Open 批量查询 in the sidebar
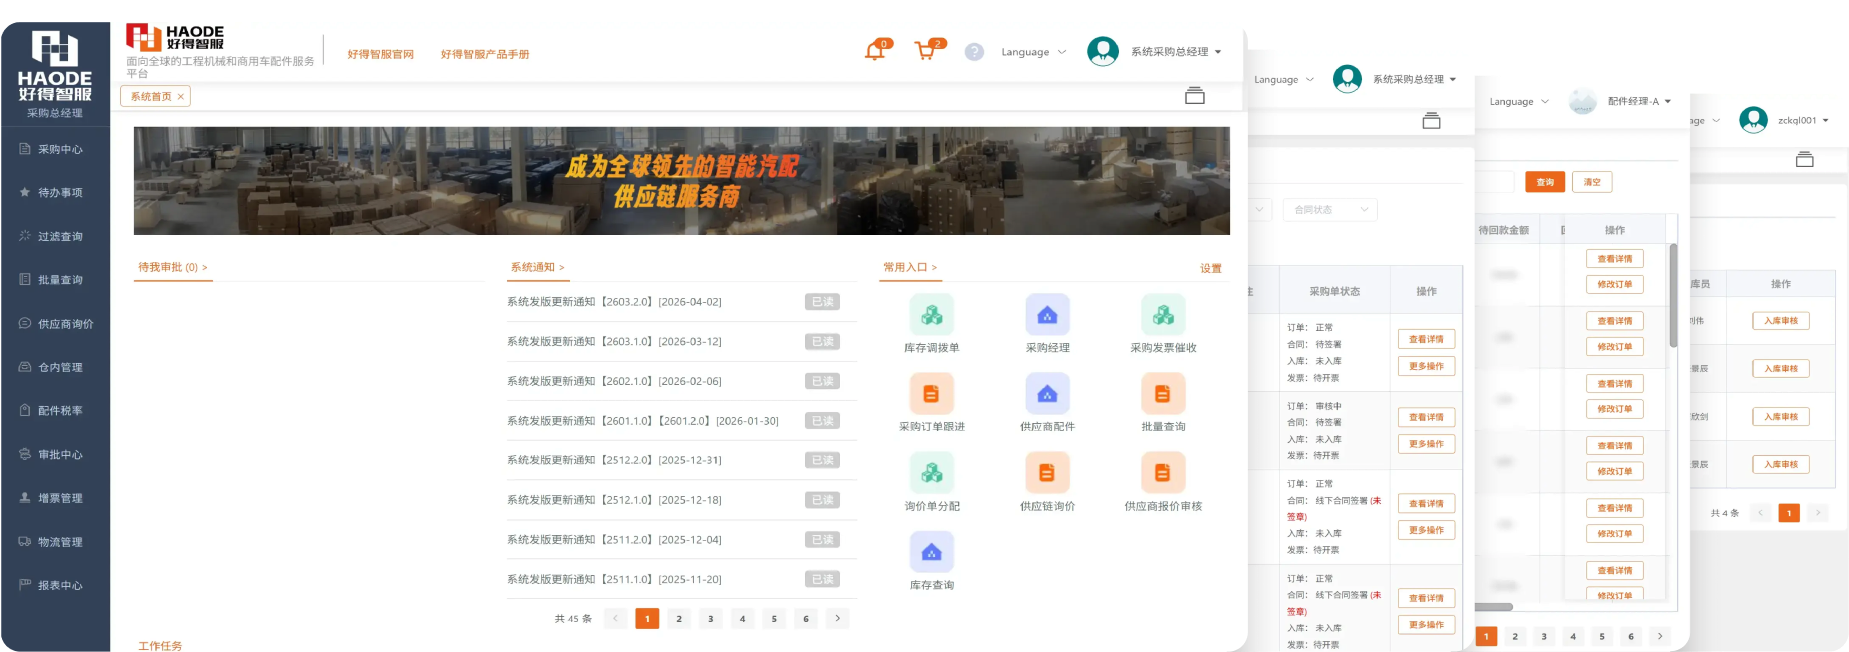 [x=55, y=280]
